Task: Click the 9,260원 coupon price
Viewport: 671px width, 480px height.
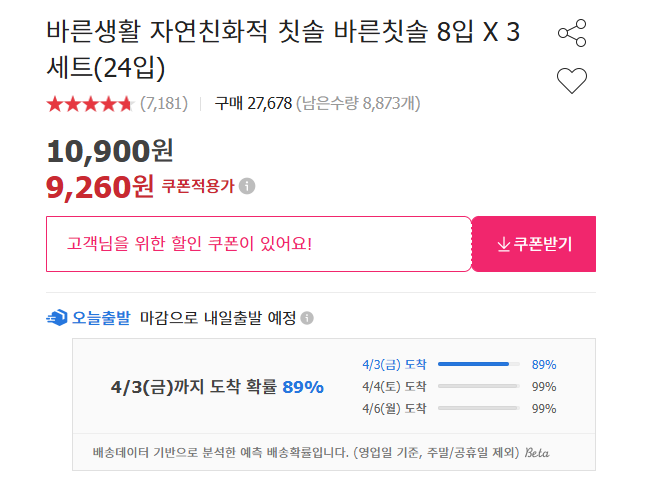Action: [x=100, y=185]
